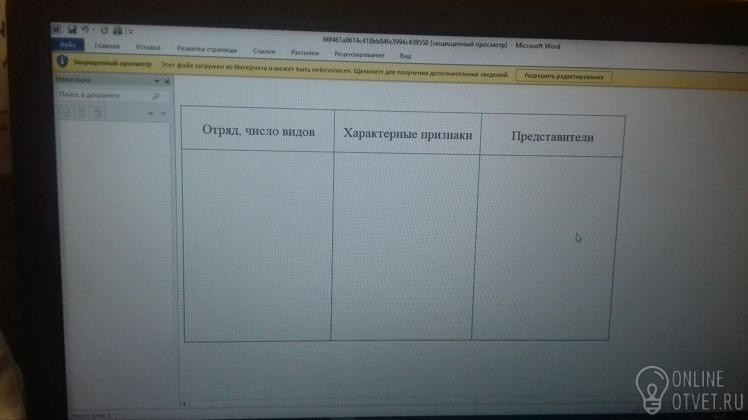
Task: Open the Вставка ribbon tab
Action: click(148, 47)
